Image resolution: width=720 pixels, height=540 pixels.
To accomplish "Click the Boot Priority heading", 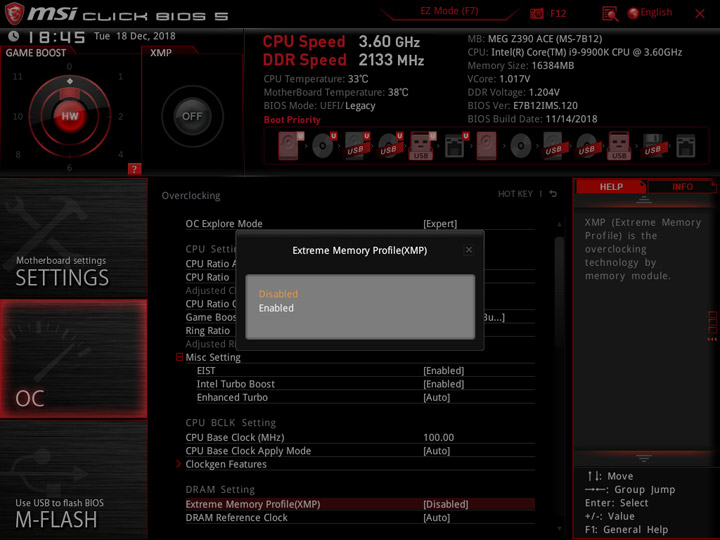I will [292, 120].
